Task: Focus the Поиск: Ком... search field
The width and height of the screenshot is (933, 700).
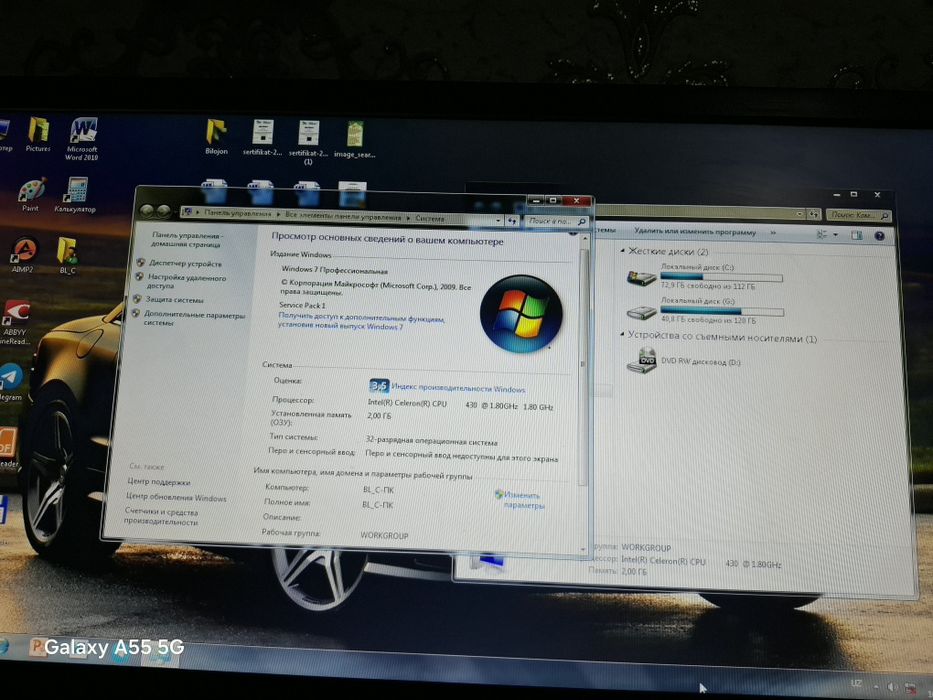Action: click(858, 215)
